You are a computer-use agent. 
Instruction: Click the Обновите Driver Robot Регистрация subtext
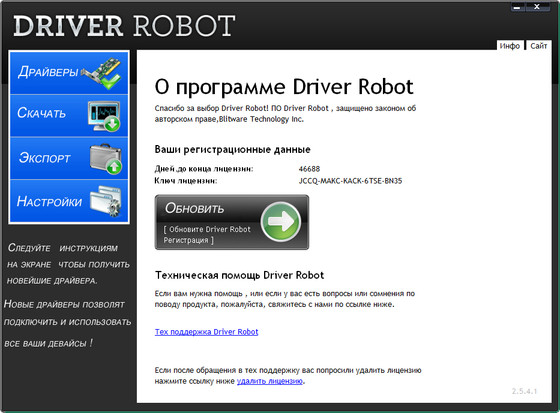coord(207,235)
